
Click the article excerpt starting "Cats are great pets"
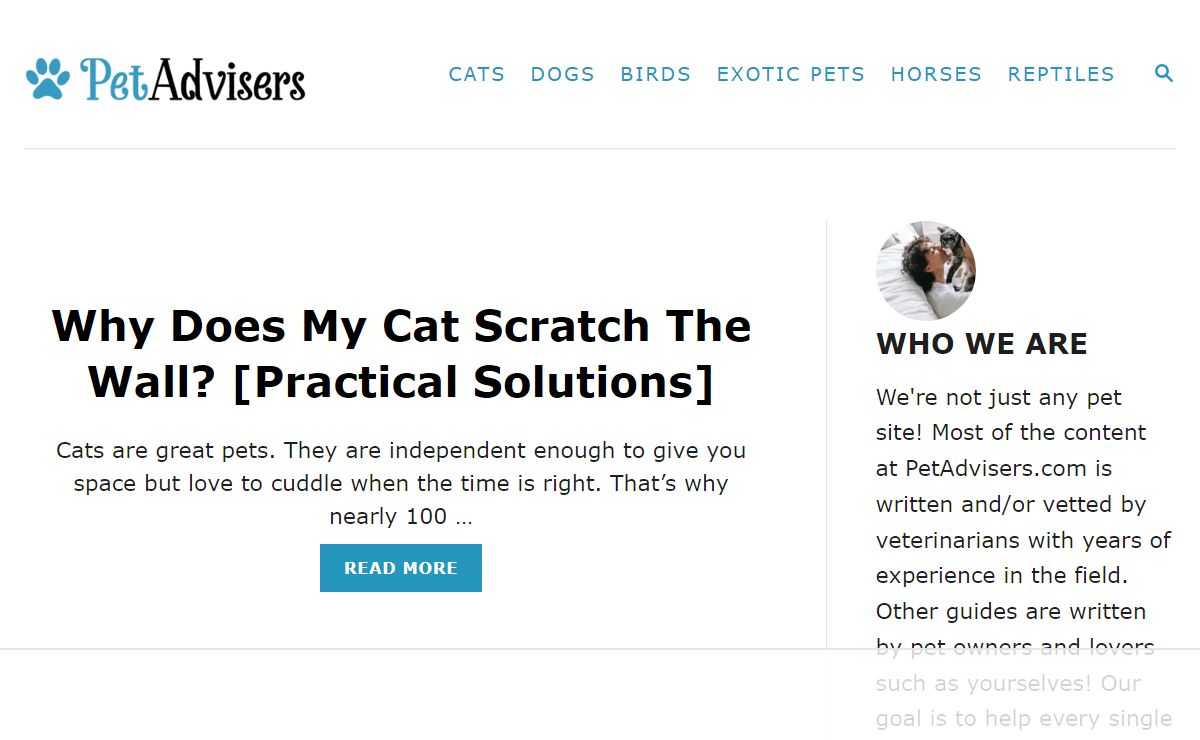pyautogui.click(x=401, y=467)
